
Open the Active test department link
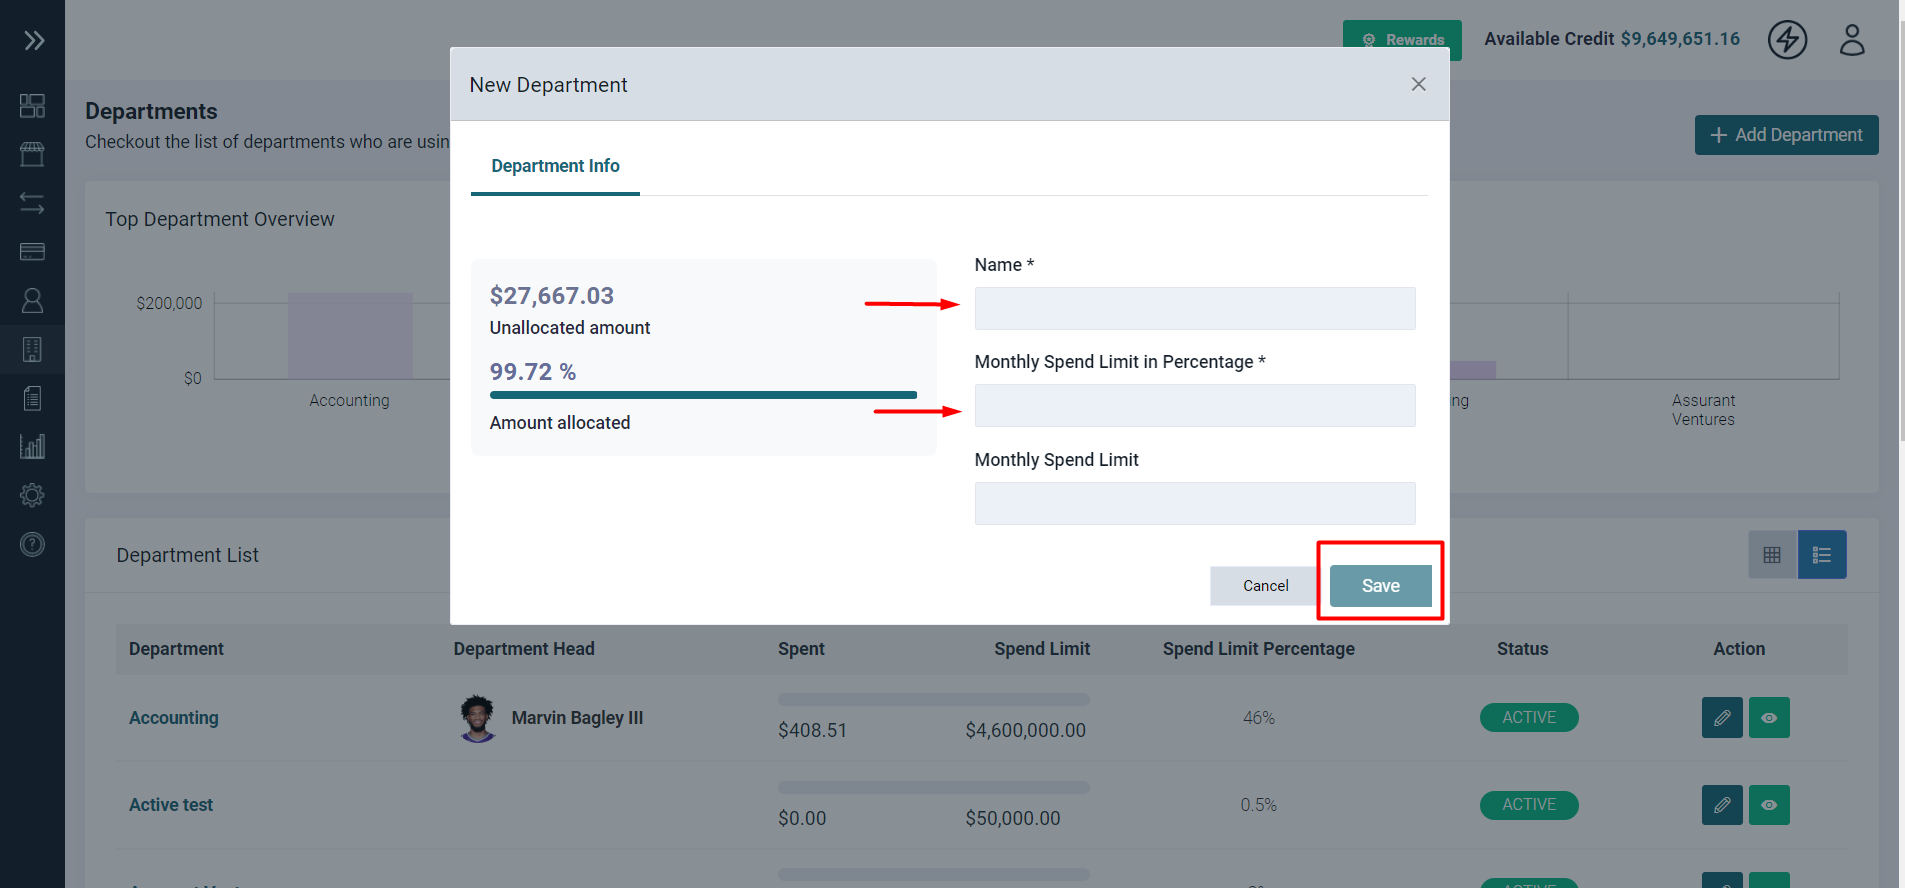click(x=171, y=805)
